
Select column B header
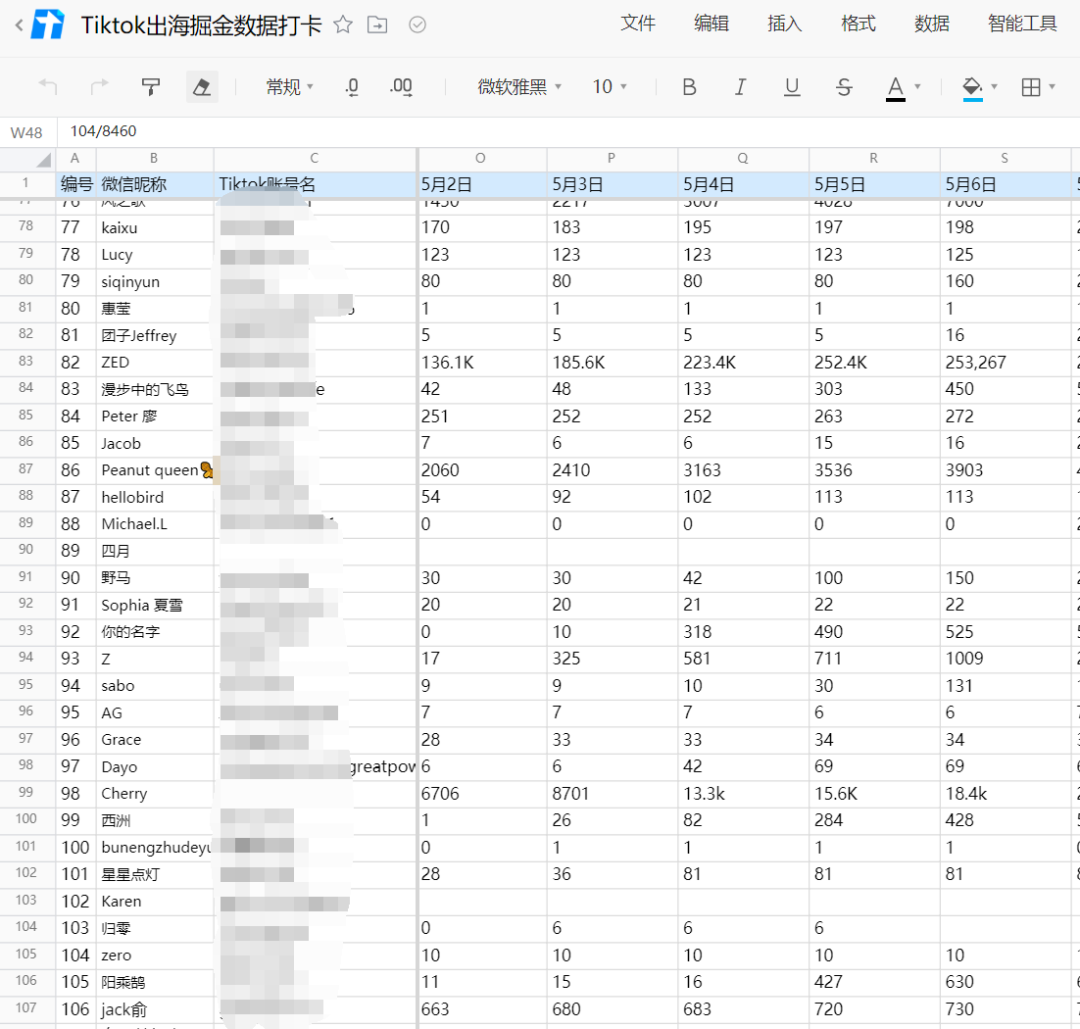(x=154, y=158)
